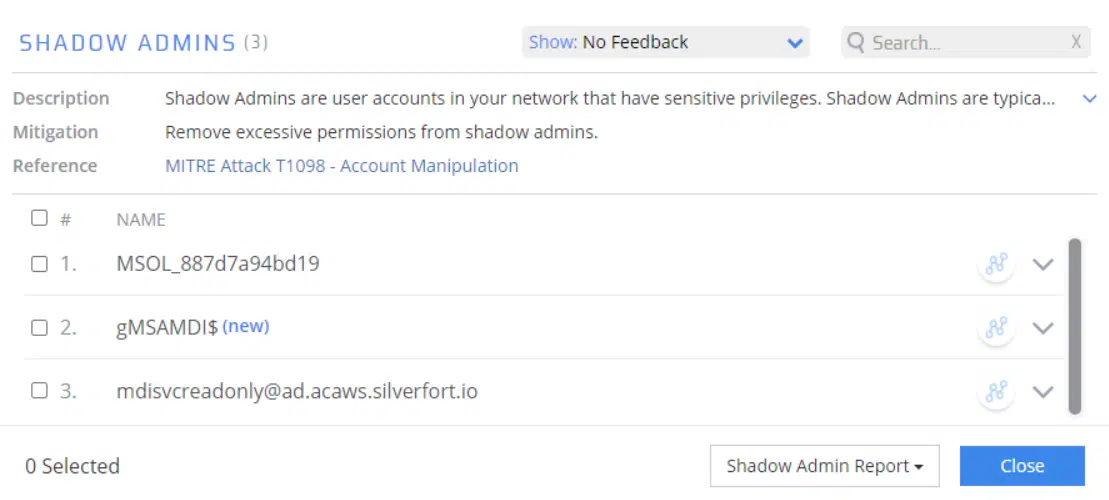Screen dimensions: 1109x500
Task: Toggle the select-all checkbox in header
Action: pos(39,218)
